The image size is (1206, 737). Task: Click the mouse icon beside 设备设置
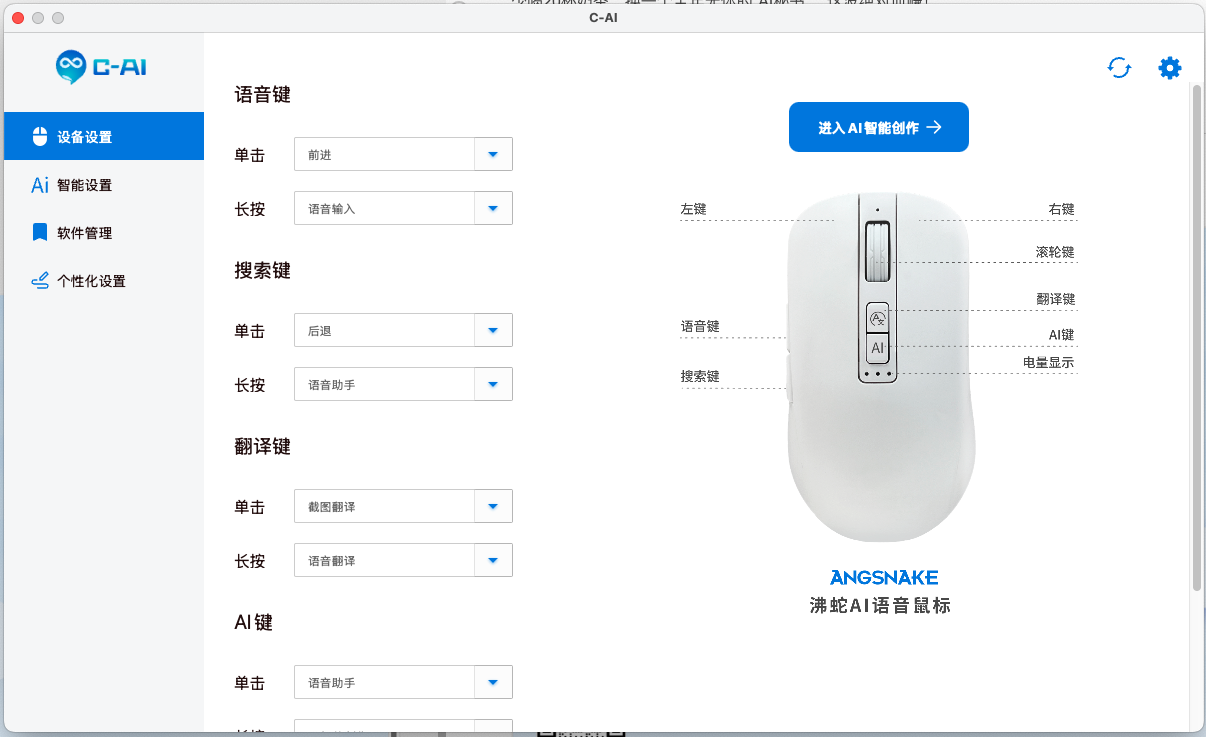(40, 137)
